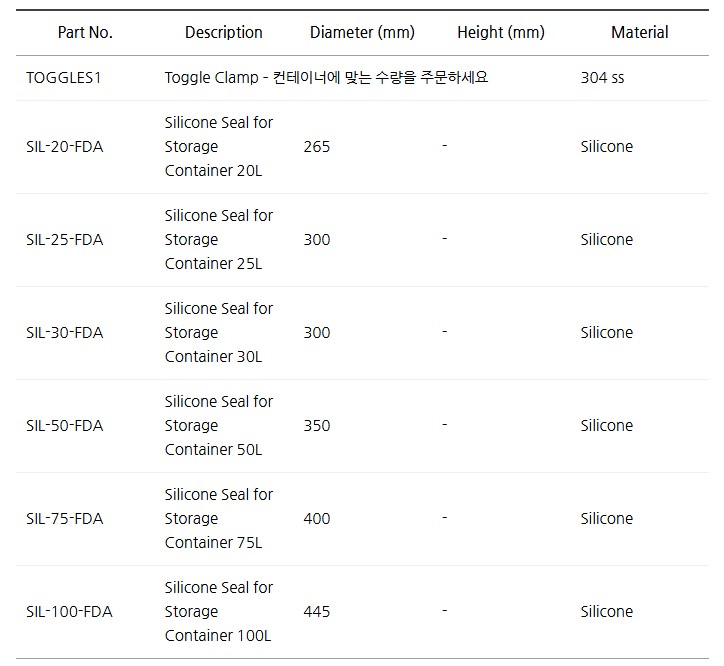Click Silicone Seal for Storage Container 25L
Image resolution: width=724 pixels, height=666 pixels.
point(218,240)
